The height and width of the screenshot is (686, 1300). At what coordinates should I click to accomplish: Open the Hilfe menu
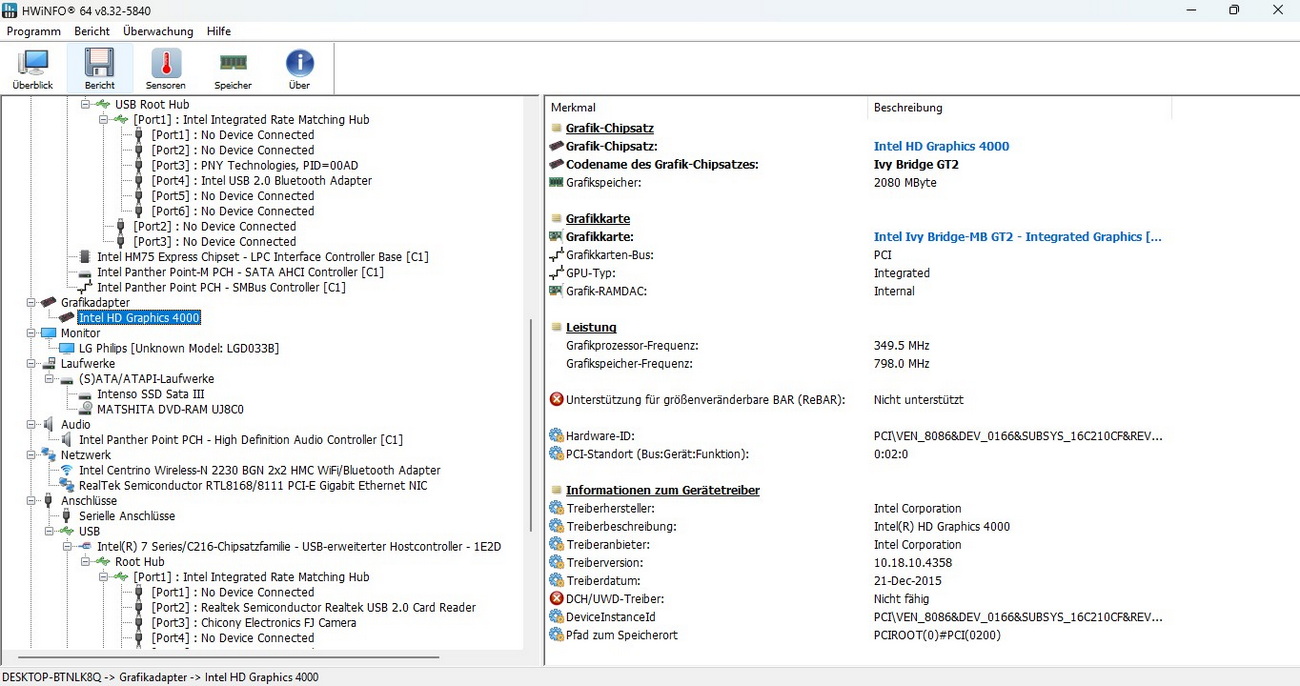219,31
